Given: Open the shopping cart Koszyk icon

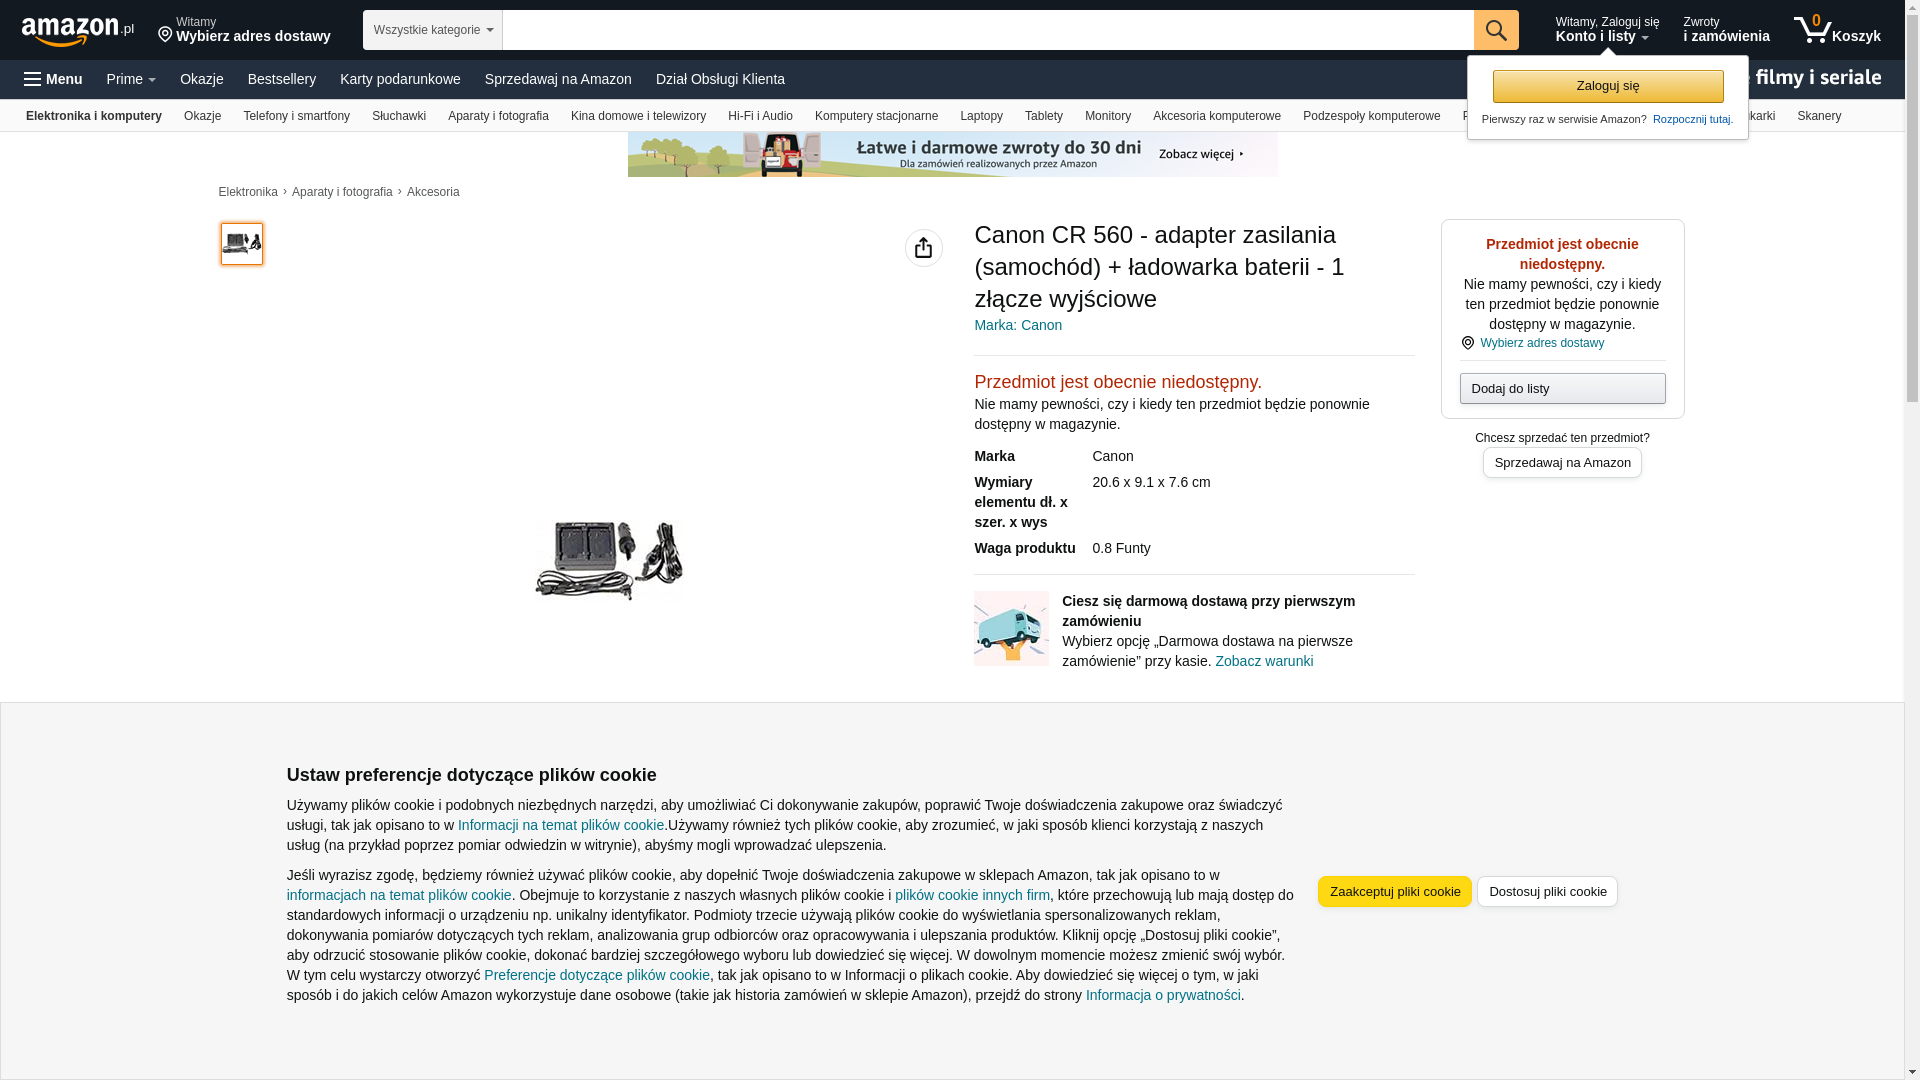Looking at the screenshot, I should 1837,30.
